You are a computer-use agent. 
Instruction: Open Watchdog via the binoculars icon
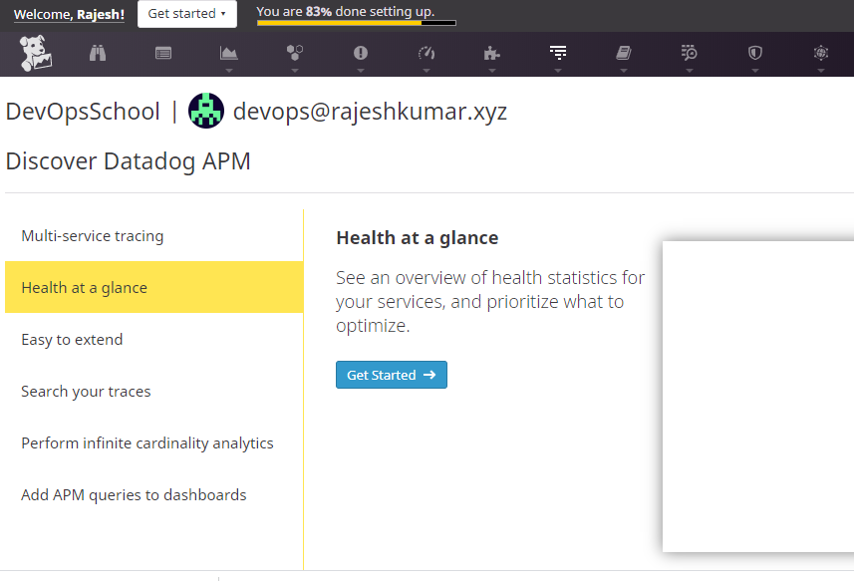pos(98,54)
